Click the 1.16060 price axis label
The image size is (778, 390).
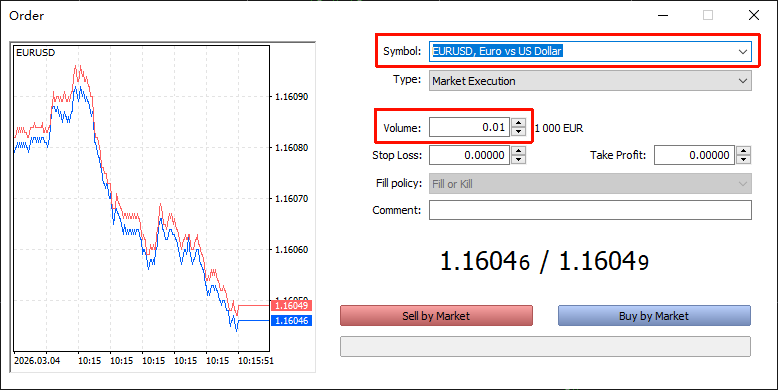[x=291, y=250]
